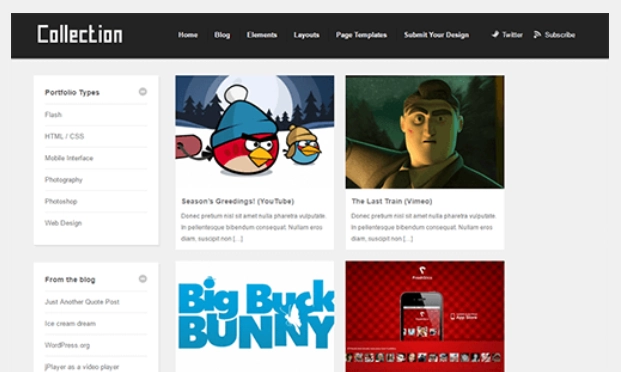
Task: Open Submit Your Design page
Action: pos(436,35)
